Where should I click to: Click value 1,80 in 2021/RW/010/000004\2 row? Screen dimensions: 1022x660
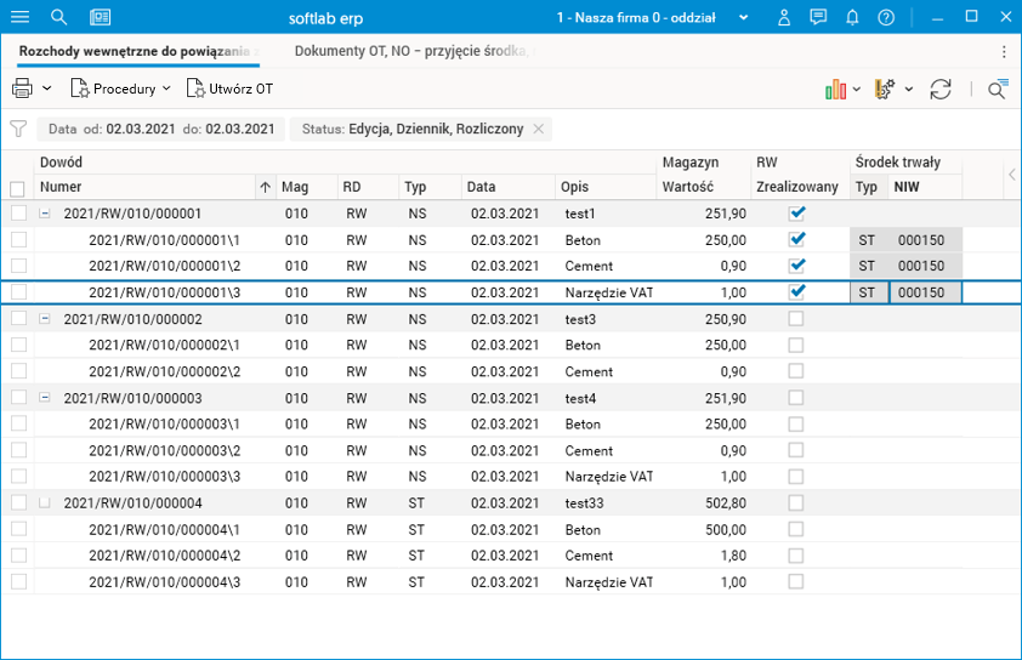[x=734, y=556]
